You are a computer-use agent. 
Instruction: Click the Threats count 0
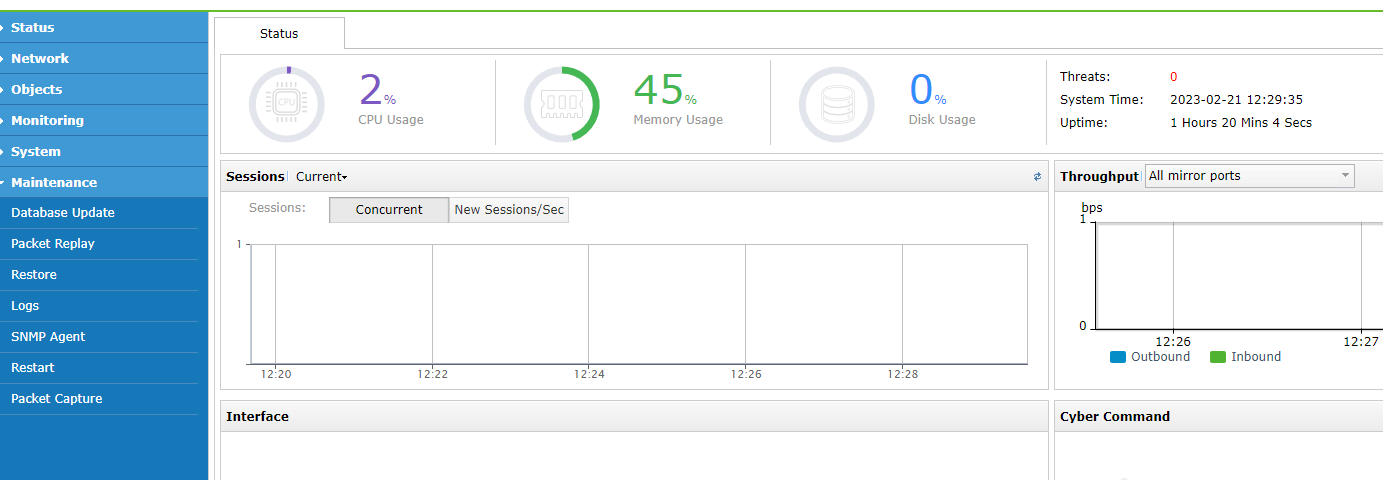point(1174,77)
